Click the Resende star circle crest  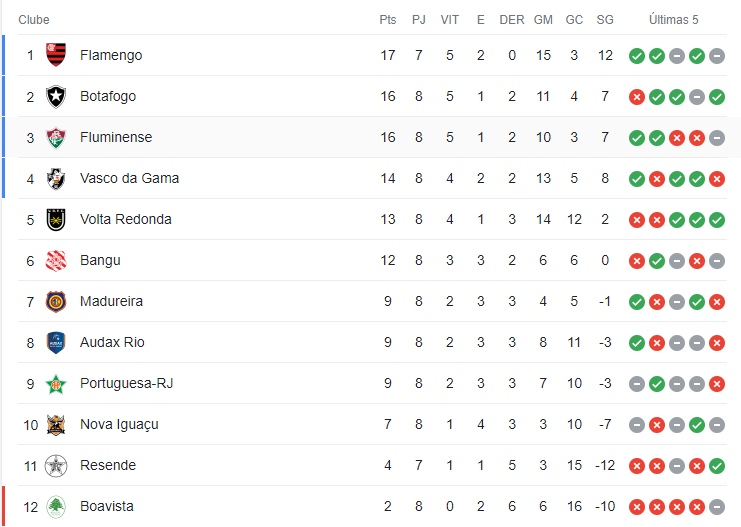(x=56, y=466)
